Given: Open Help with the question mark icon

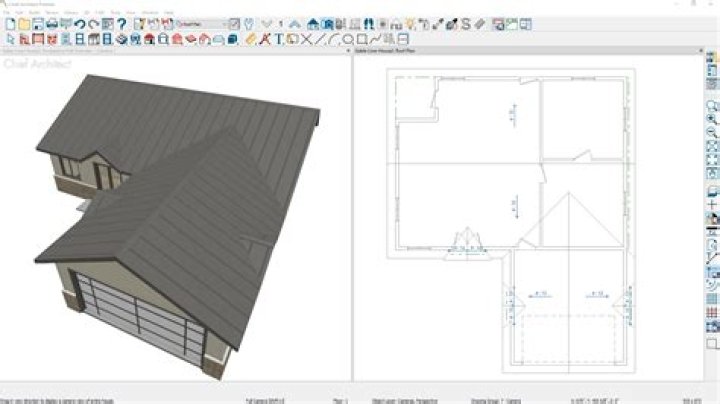Looking at the screenshot, I should pyautogui.click(x=121, y=24).
